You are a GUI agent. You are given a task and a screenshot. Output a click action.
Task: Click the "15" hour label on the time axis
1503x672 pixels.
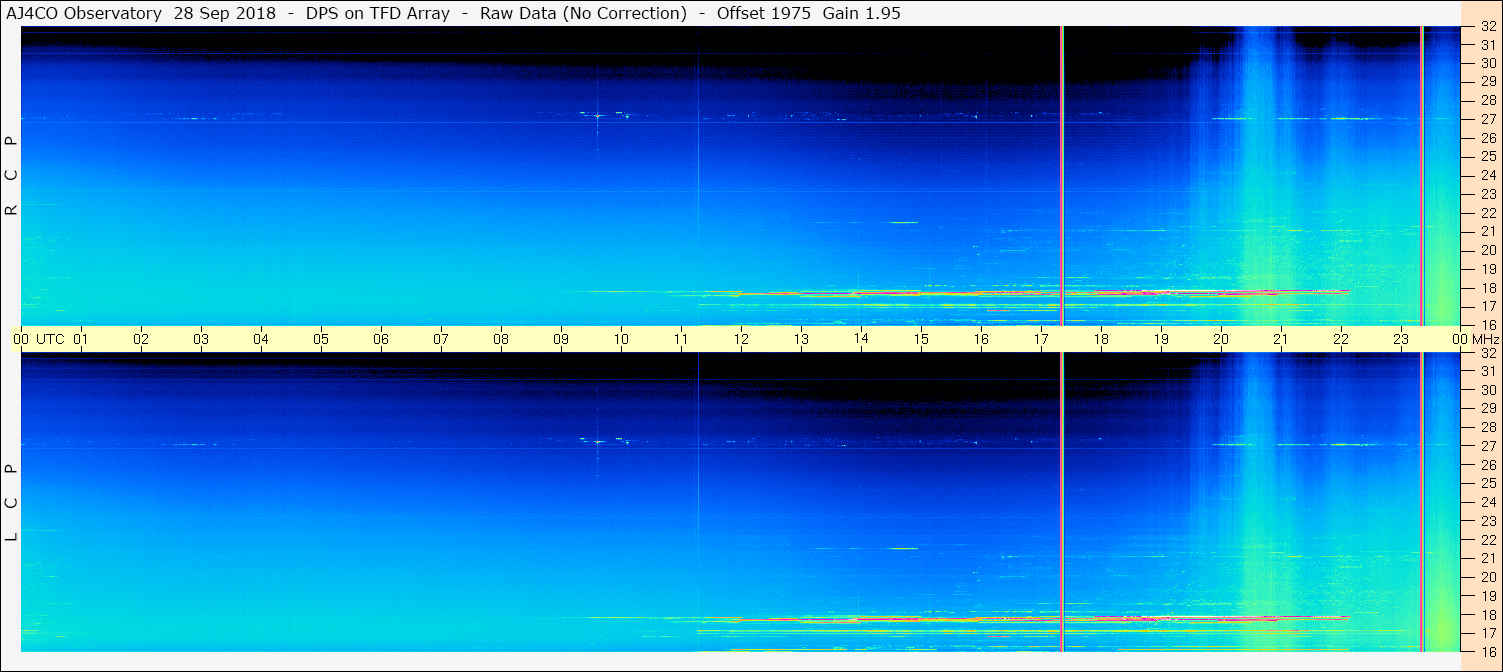tap(921, 339)
